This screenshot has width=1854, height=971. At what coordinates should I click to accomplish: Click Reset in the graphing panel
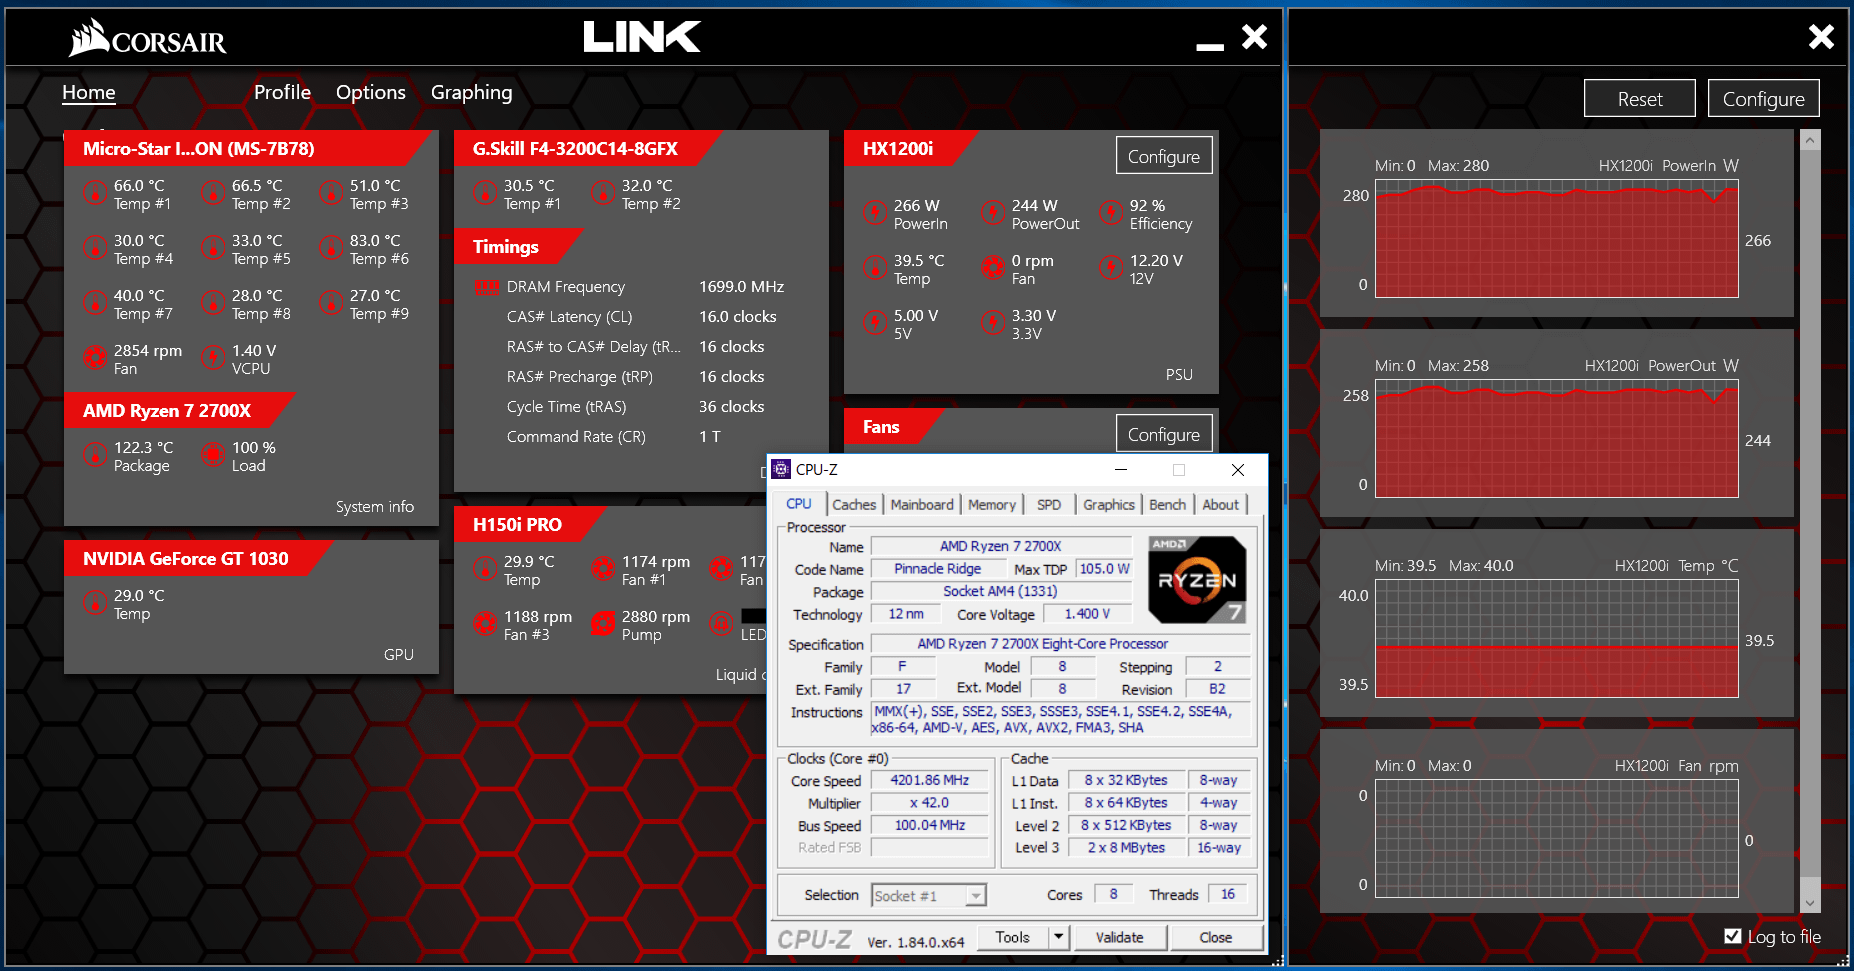coord(1640,99)
